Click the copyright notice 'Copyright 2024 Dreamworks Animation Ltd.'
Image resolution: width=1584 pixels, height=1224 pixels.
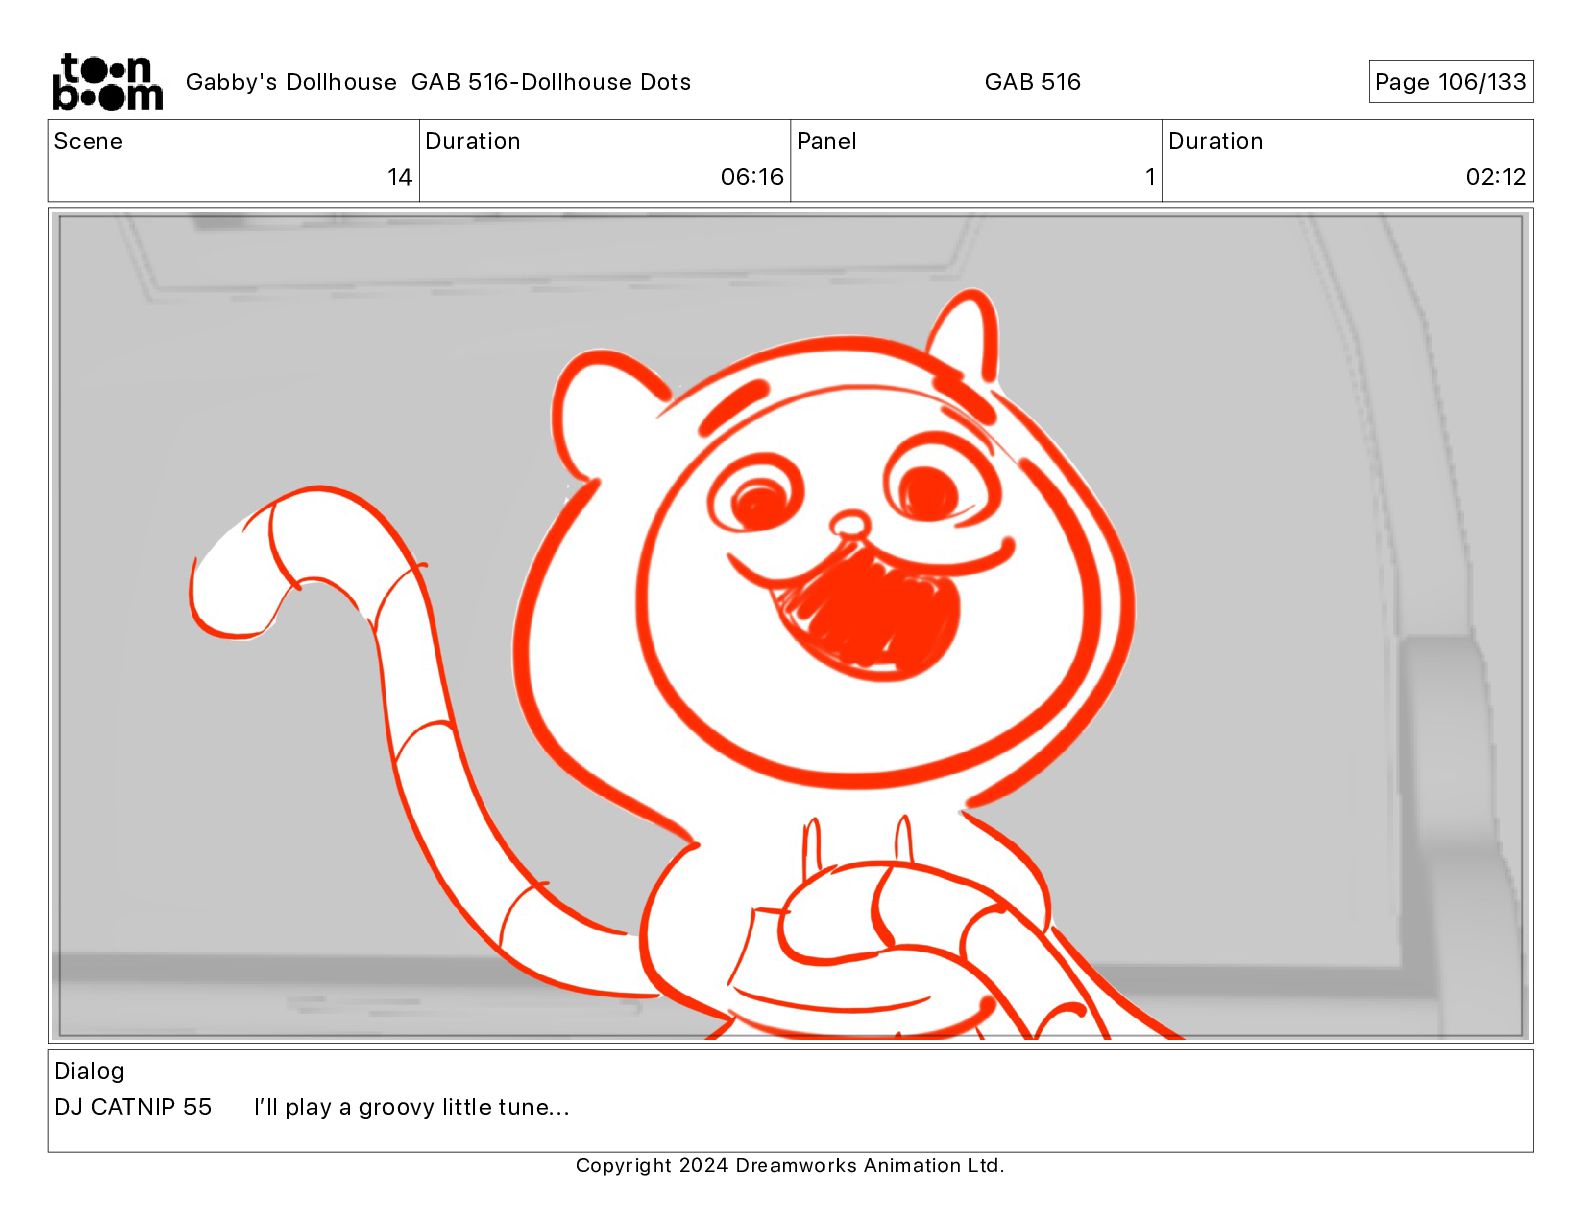point(790,1165)
